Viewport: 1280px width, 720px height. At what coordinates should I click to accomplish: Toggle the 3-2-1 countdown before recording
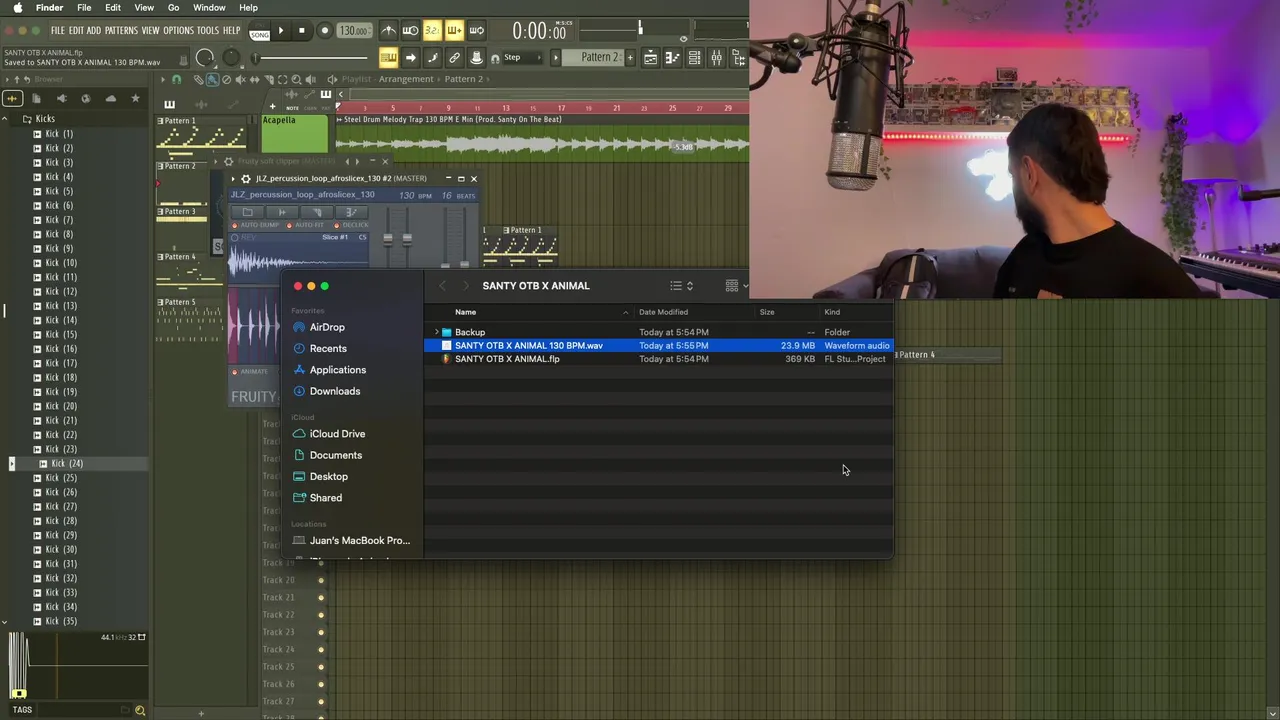click(x=432, y=31)
